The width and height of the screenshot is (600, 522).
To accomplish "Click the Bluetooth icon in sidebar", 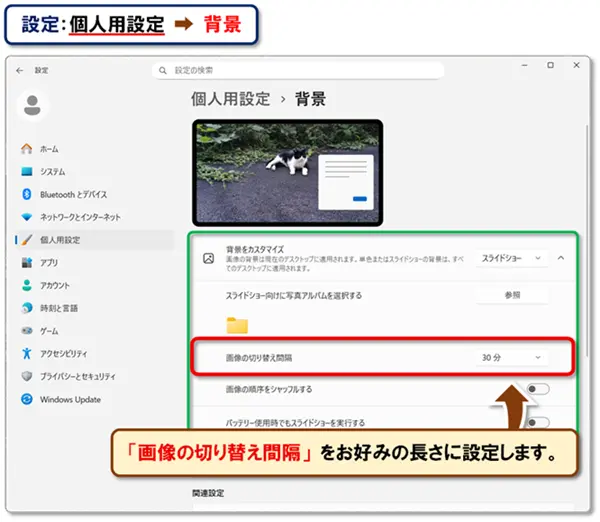I will pyautogui.click(x=26, y=194).
